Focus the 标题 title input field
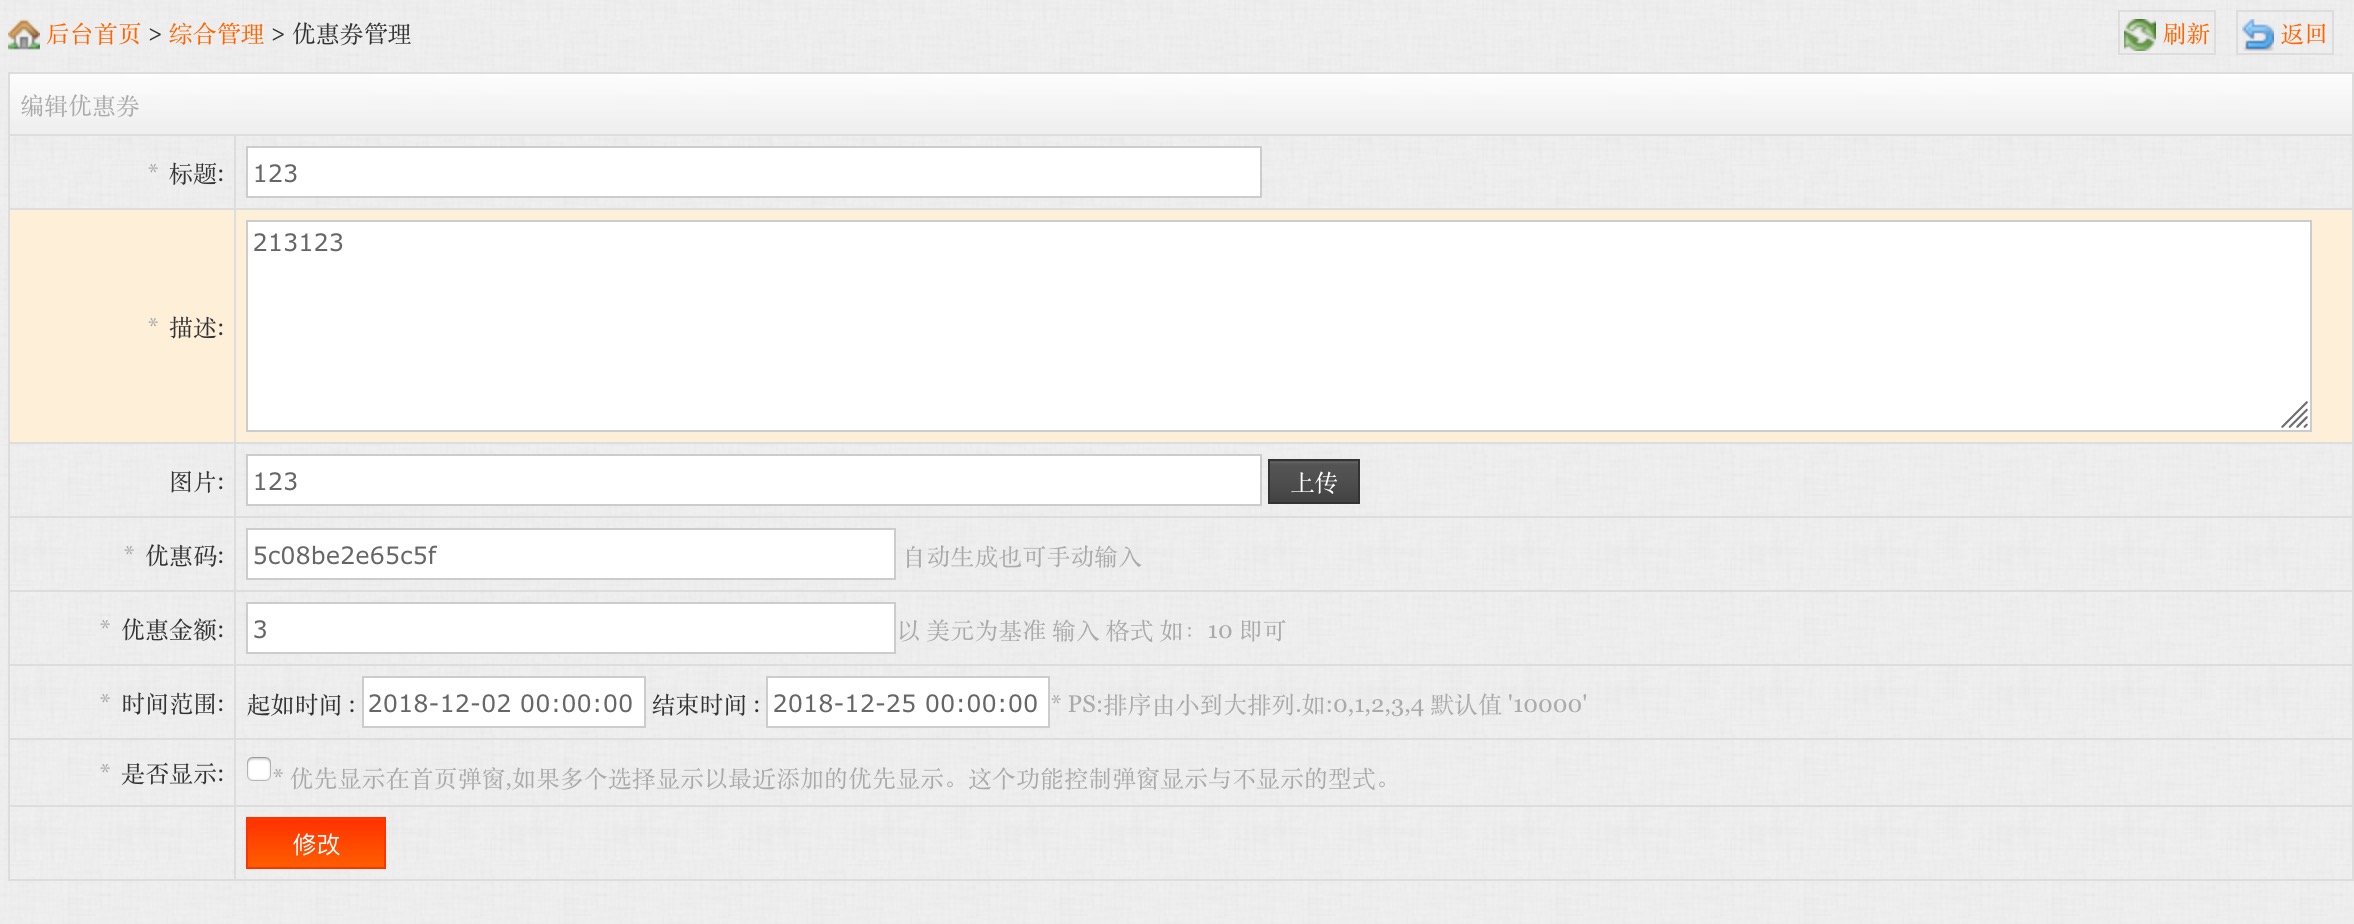 pyautogui.click(x=753, y=173)
